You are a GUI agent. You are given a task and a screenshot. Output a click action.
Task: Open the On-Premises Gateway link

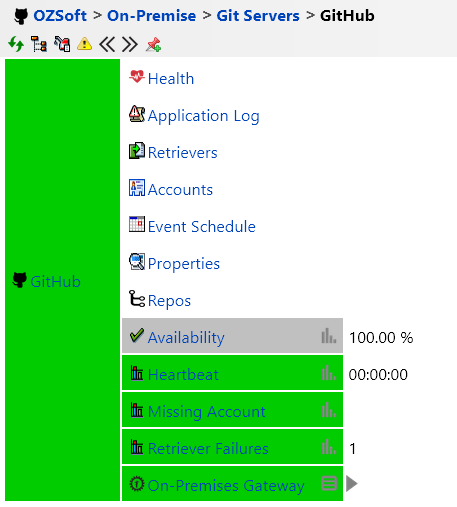pyautogui.click(x=226, y=486)
